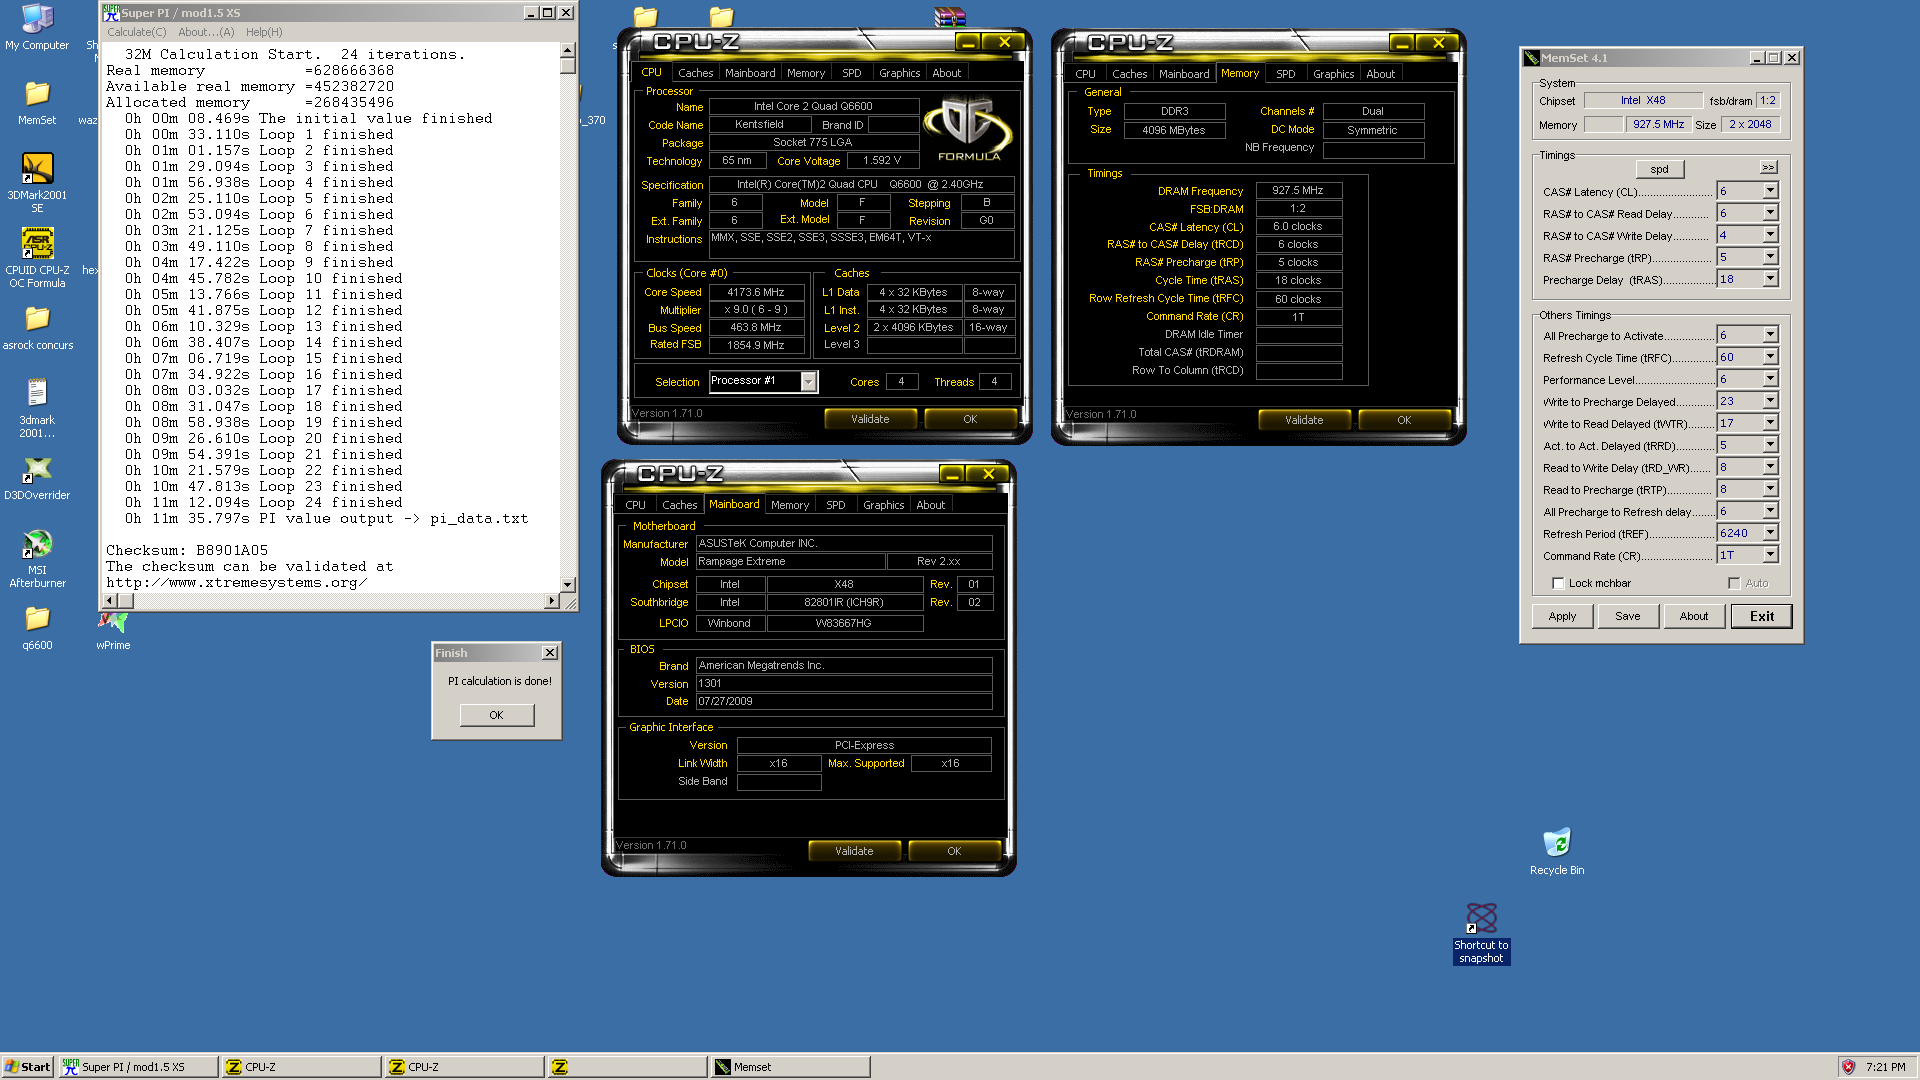Click the Checksum: B8901A05 text line
Image resolution: width=1920 pixels, height=1080 pixels.
187,550
